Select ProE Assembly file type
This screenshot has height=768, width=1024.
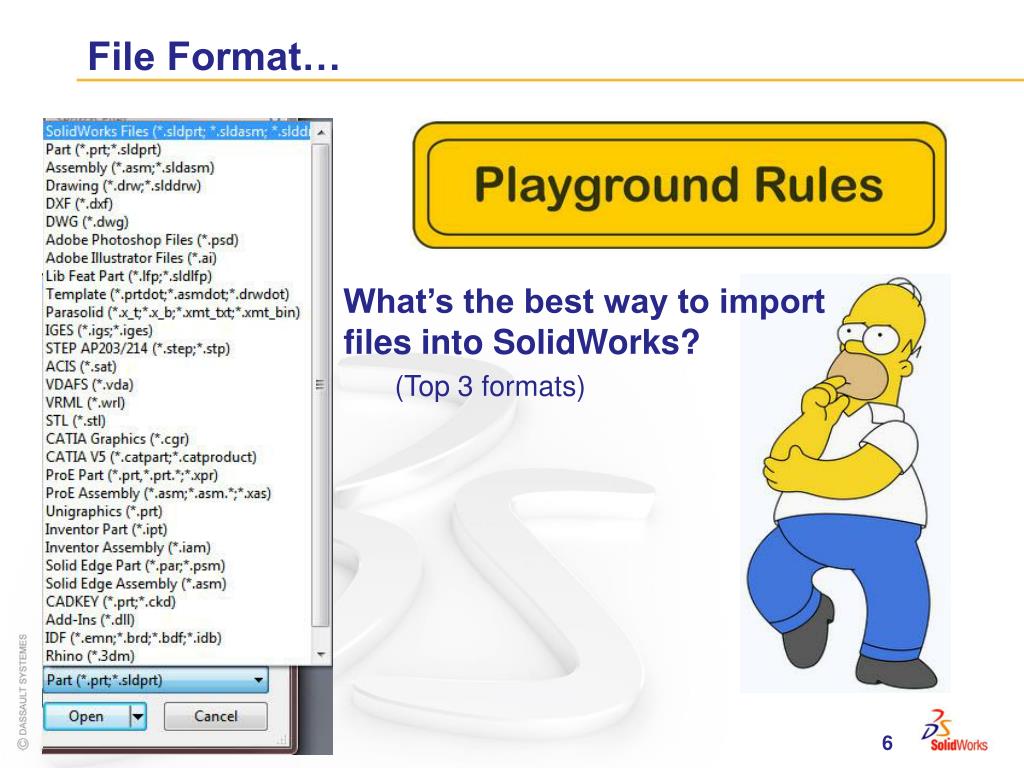tap(178, 493)
